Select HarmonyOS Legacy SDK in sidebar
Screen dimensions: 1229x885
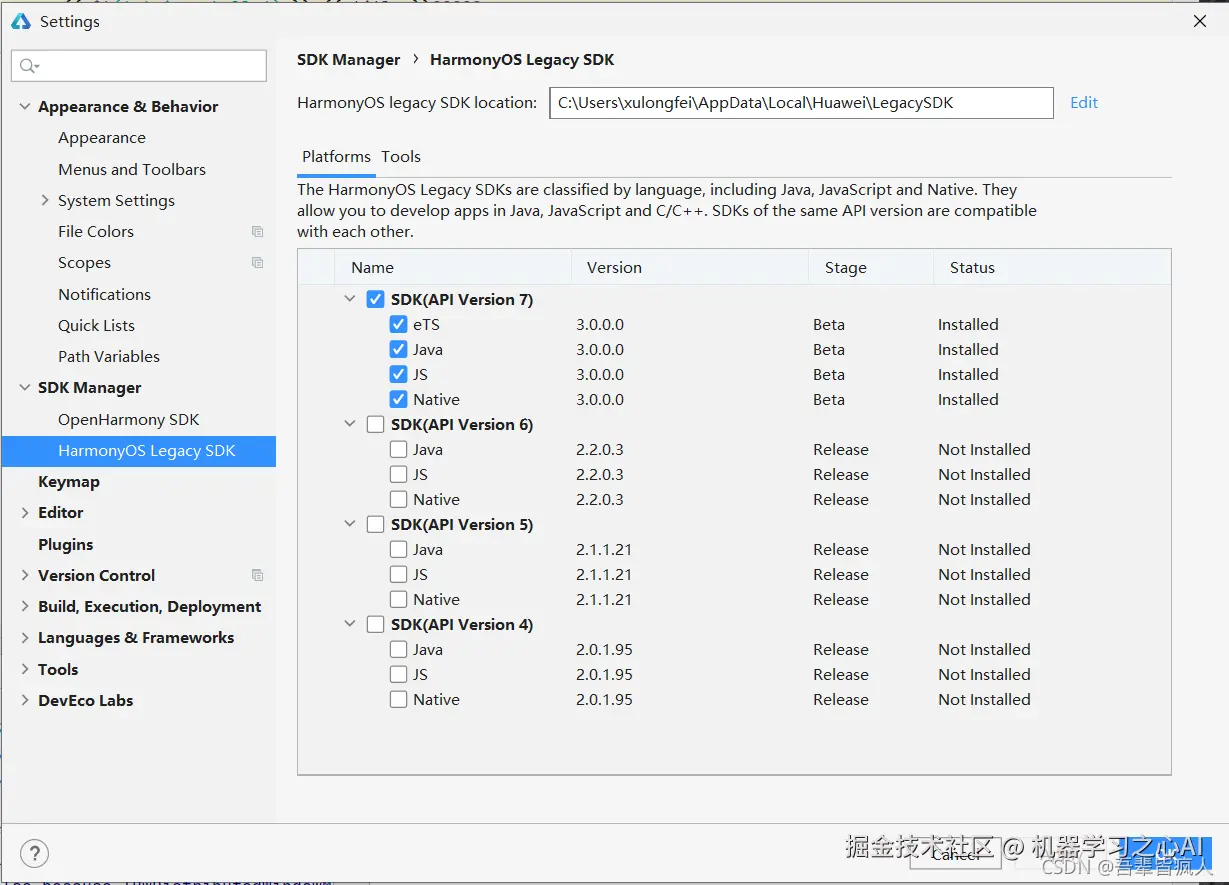pyautogui.click(x=139, y=450)
